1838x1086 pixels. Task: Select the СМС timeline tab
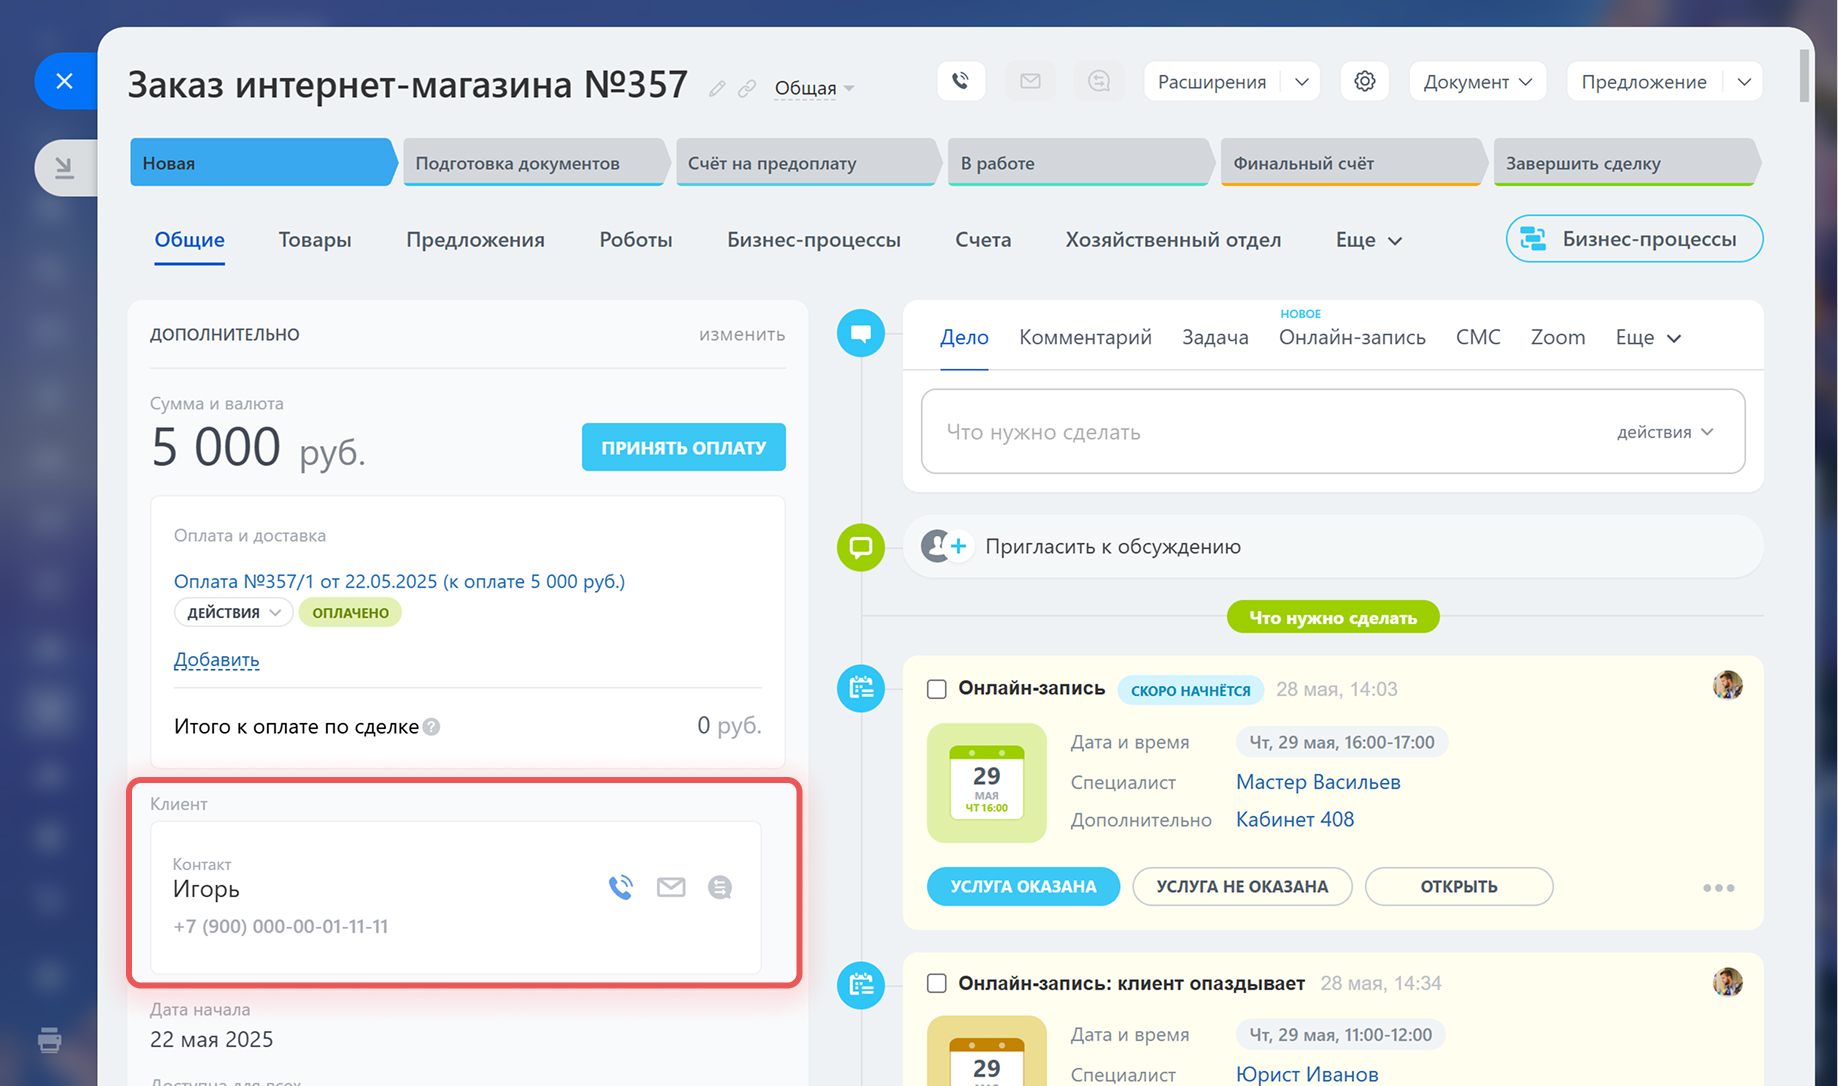click(x=1478, y=338)
